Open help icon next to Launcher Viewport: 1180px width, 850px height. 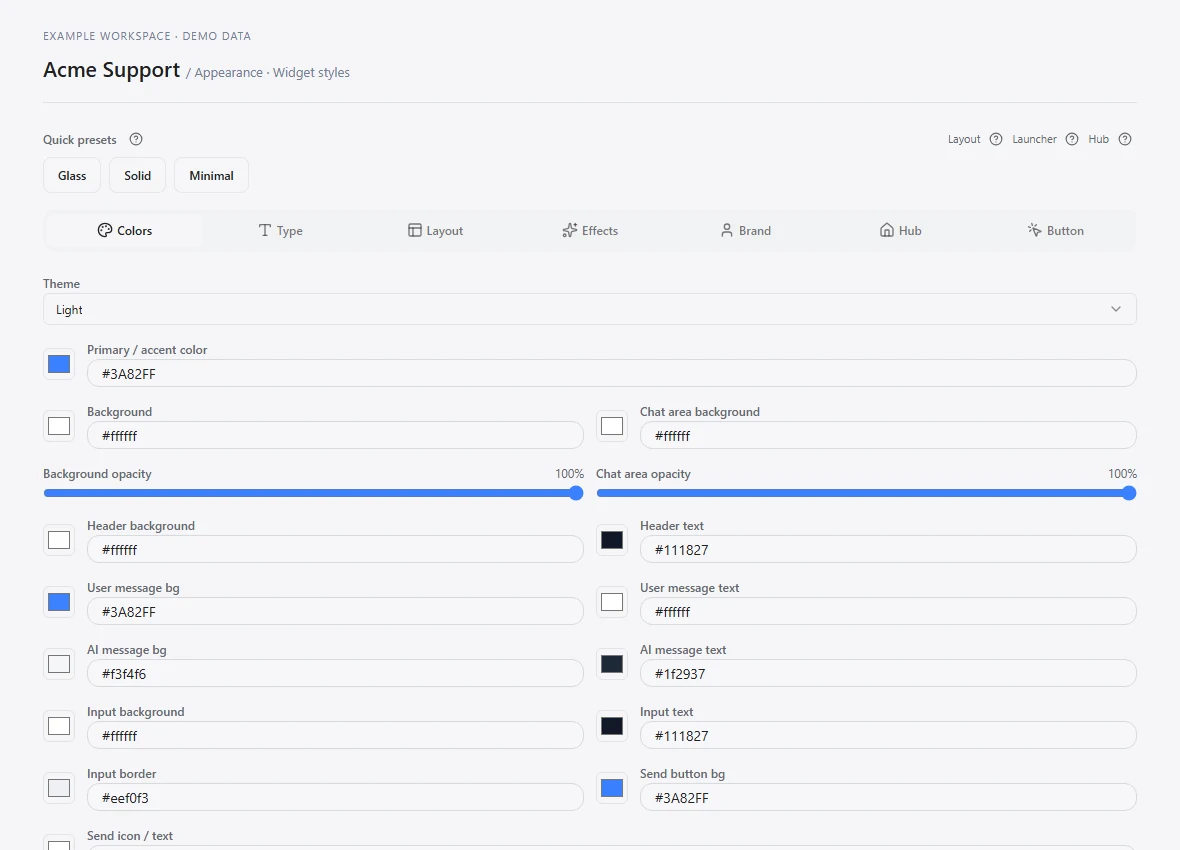point(1072,139)
